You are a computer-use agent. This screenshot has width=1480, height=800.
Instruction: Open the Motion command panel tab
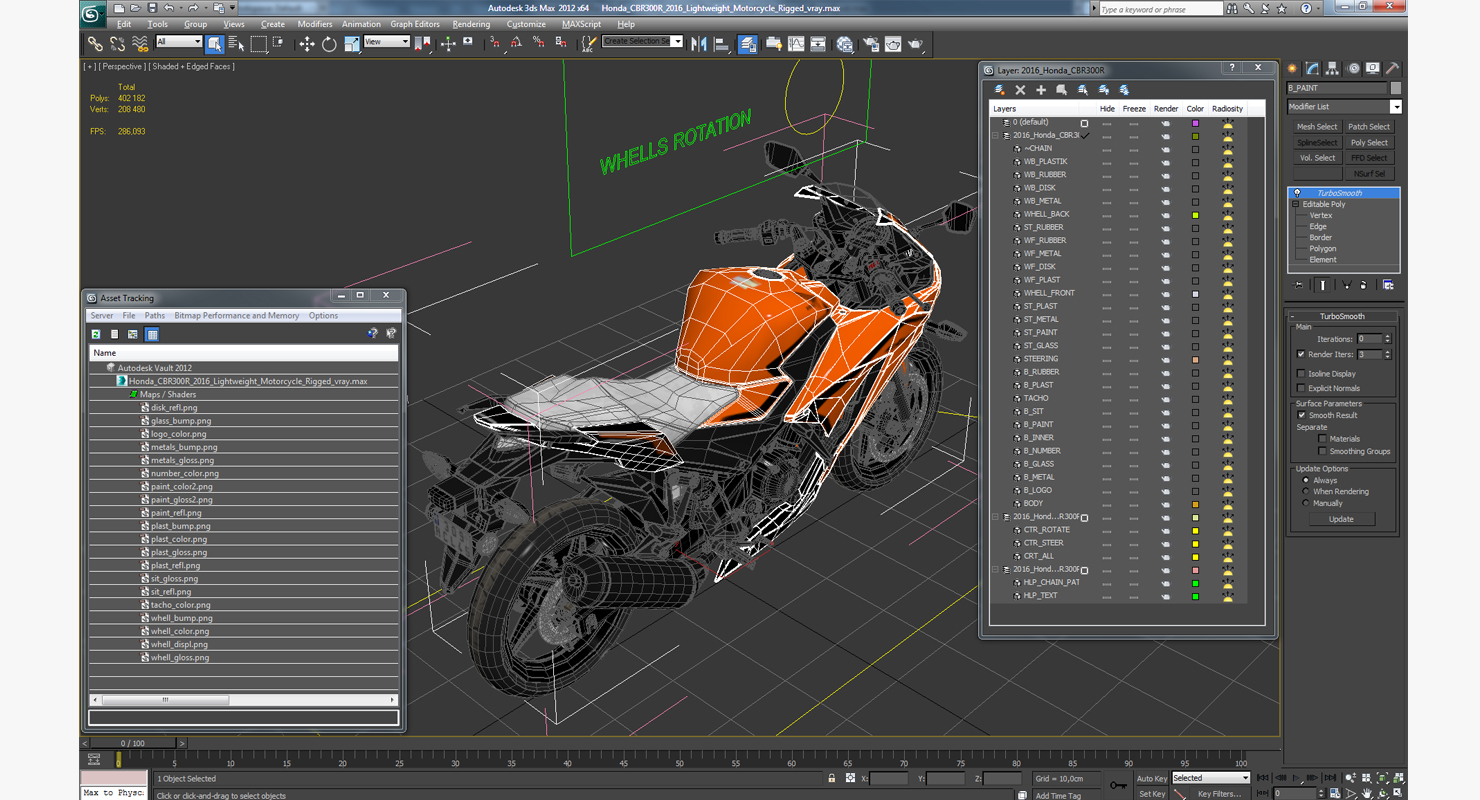click(x=1353, y=69)
